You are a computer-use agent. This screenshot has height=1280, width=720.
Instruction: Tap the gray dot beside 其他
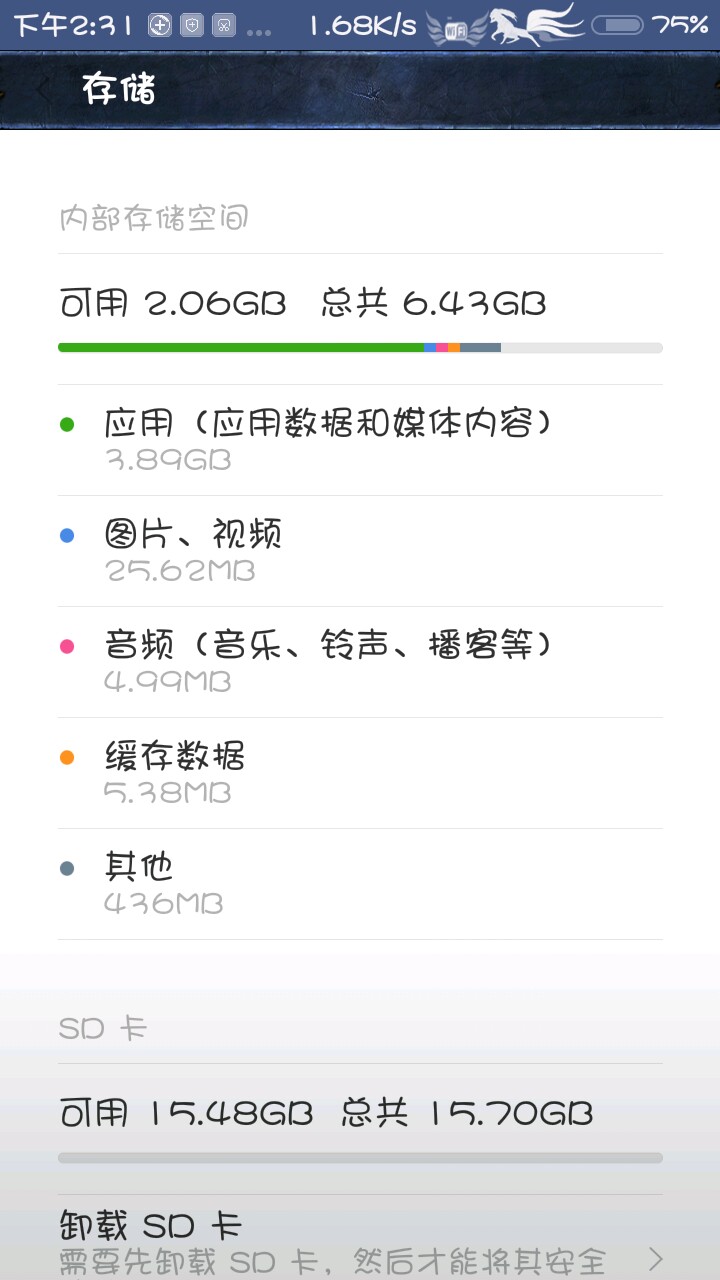pyautogui.click(x=67, y=868)
